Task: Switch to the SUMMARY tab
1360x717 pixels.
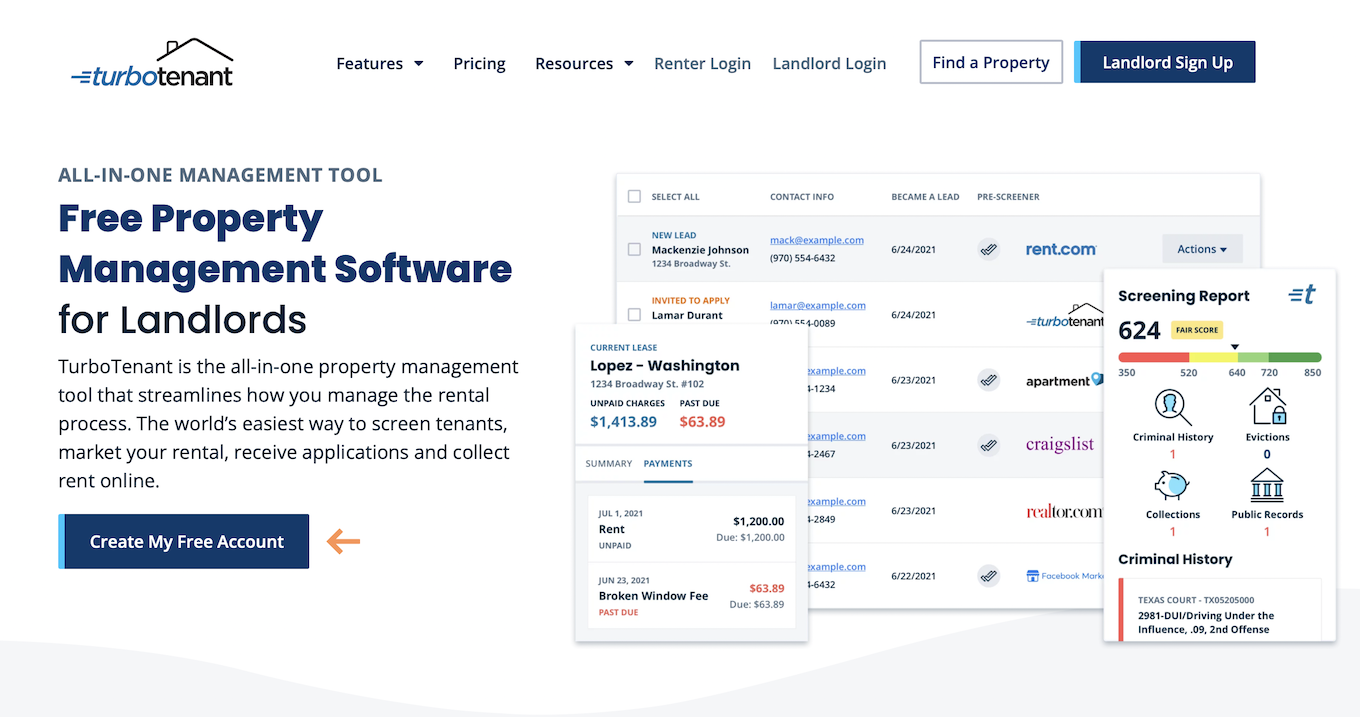Action: [x=609, y=463]
